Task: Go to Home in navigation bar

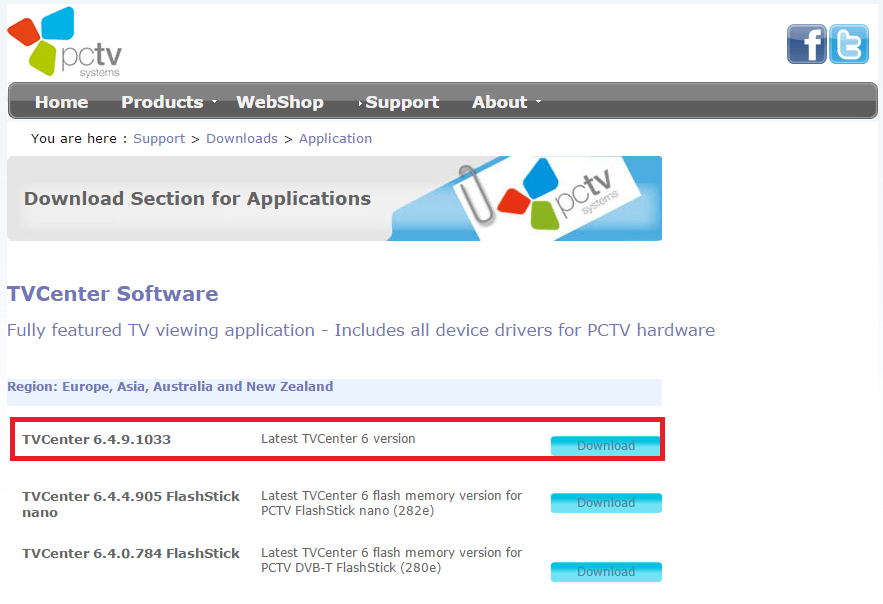Action: tap(61, 102)
